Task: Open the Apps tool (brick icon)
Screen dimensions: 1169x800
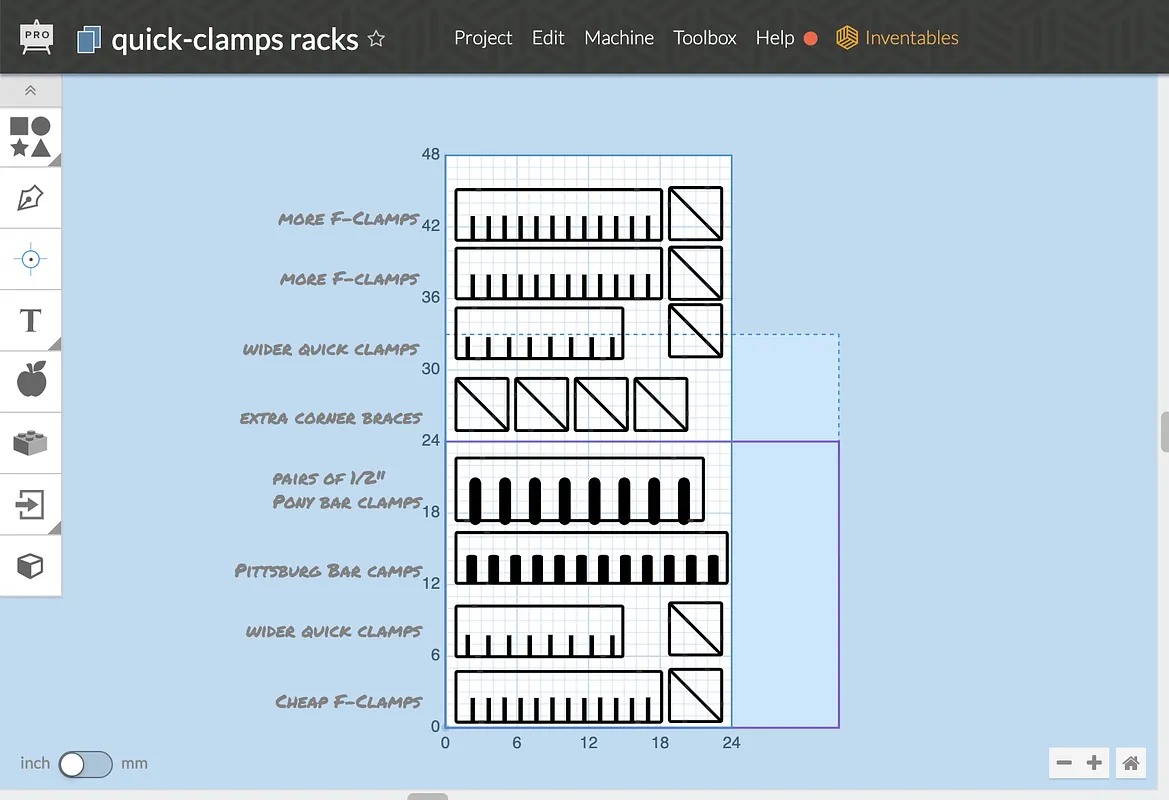Action: [x=31, y=443]
